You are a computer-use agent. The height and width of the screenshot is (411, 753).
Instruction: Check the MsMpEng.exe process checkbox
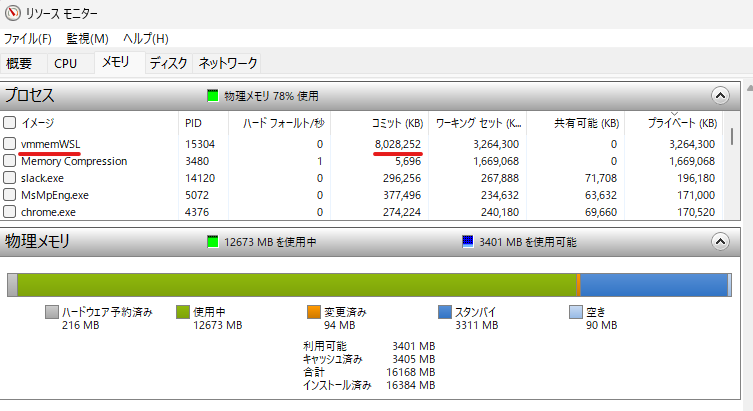pyautogui.click(x=10, y=195)
